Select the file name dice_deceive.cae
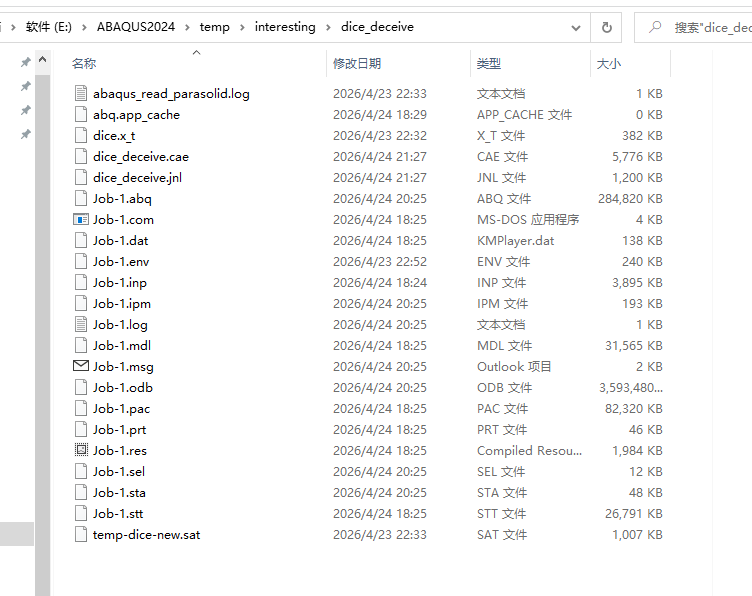Image resolution: width=752 pixels, height=596 pixels. pyautogui.click(x=141, y=156)
